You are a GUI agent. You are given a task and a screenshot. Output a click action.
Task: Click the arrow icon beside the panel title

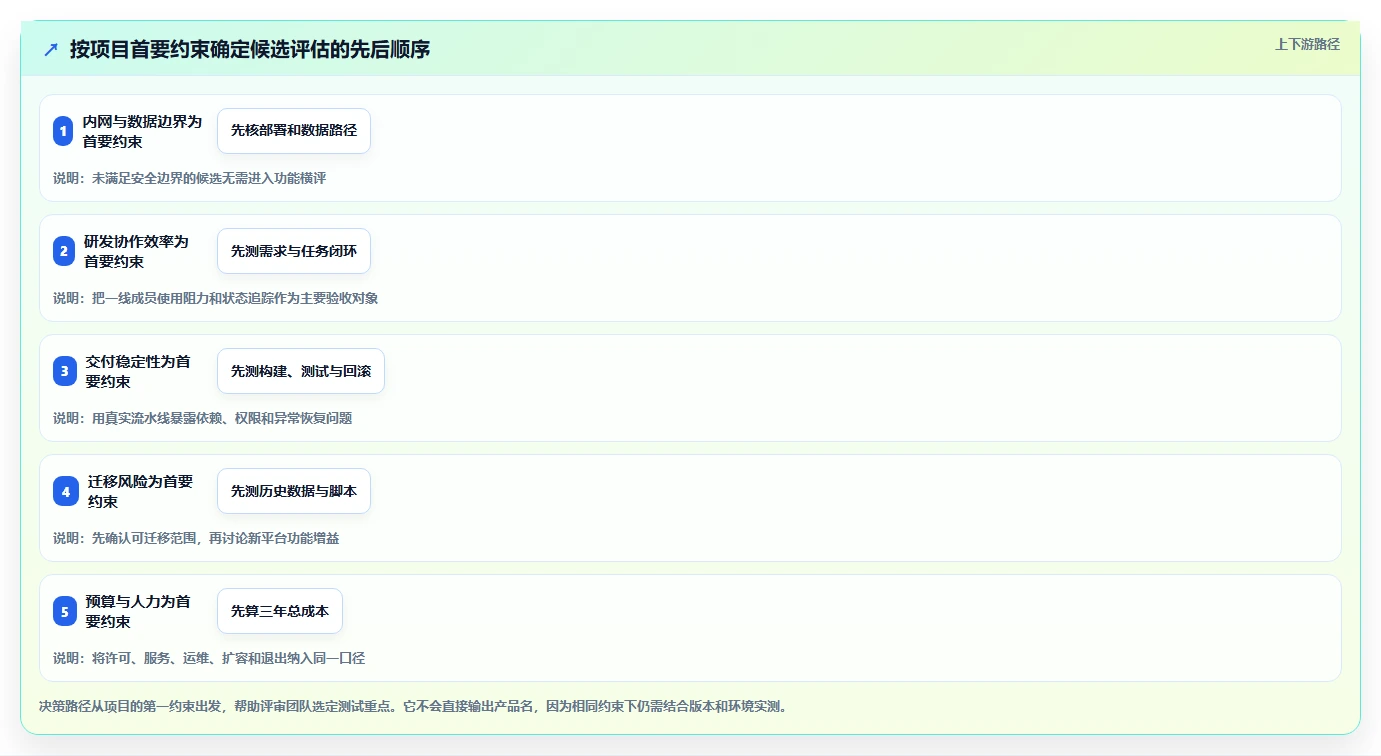(51, 49)
